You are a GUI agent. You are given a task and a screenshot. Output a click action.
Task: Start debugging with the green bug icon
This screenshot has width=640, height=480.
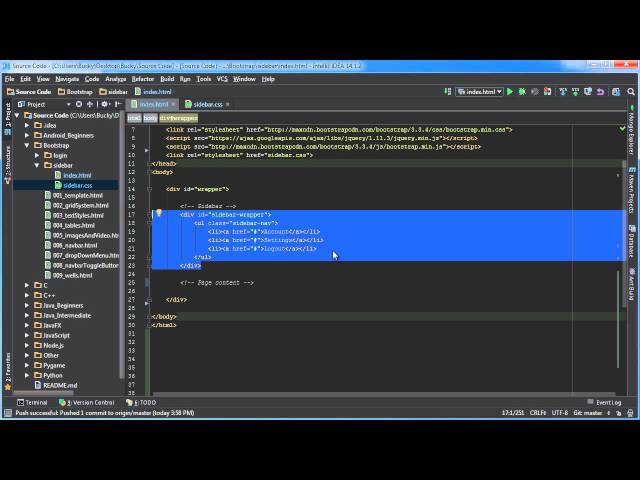click(x=522, y=92)
